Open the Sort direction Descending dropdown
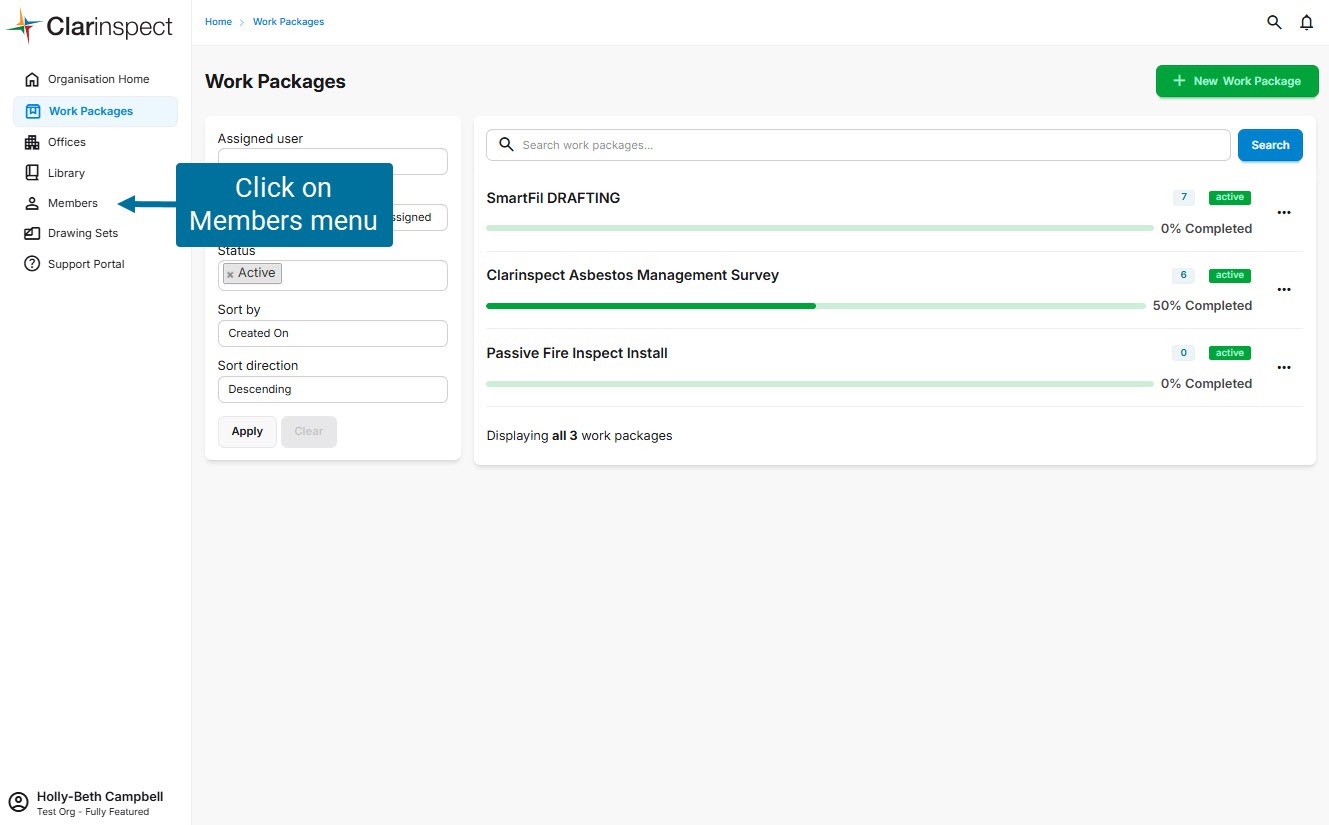 pos(332,389)
